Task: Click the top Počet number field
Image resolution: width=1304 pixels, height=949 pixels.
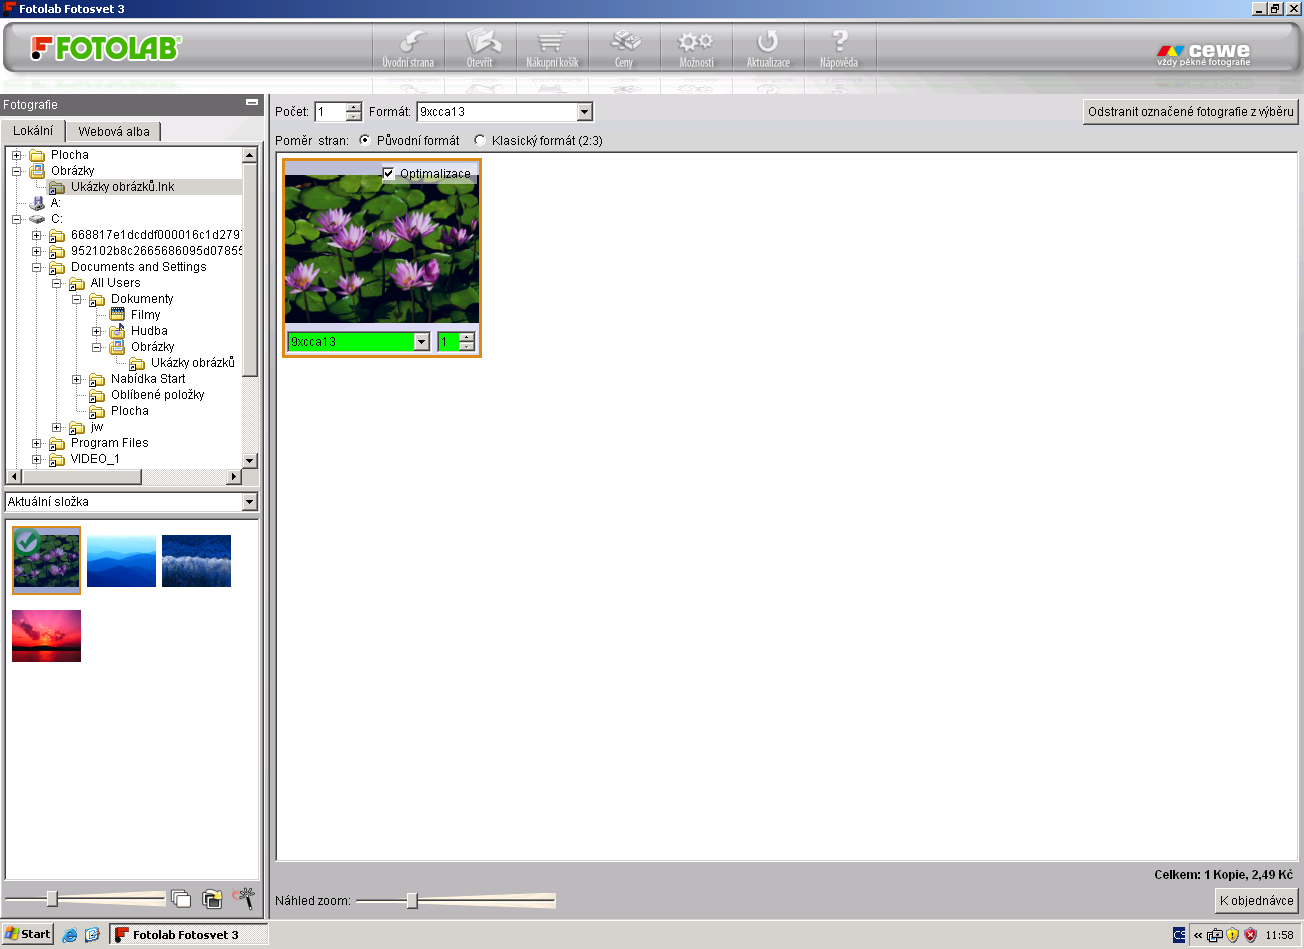Action: 330,112
